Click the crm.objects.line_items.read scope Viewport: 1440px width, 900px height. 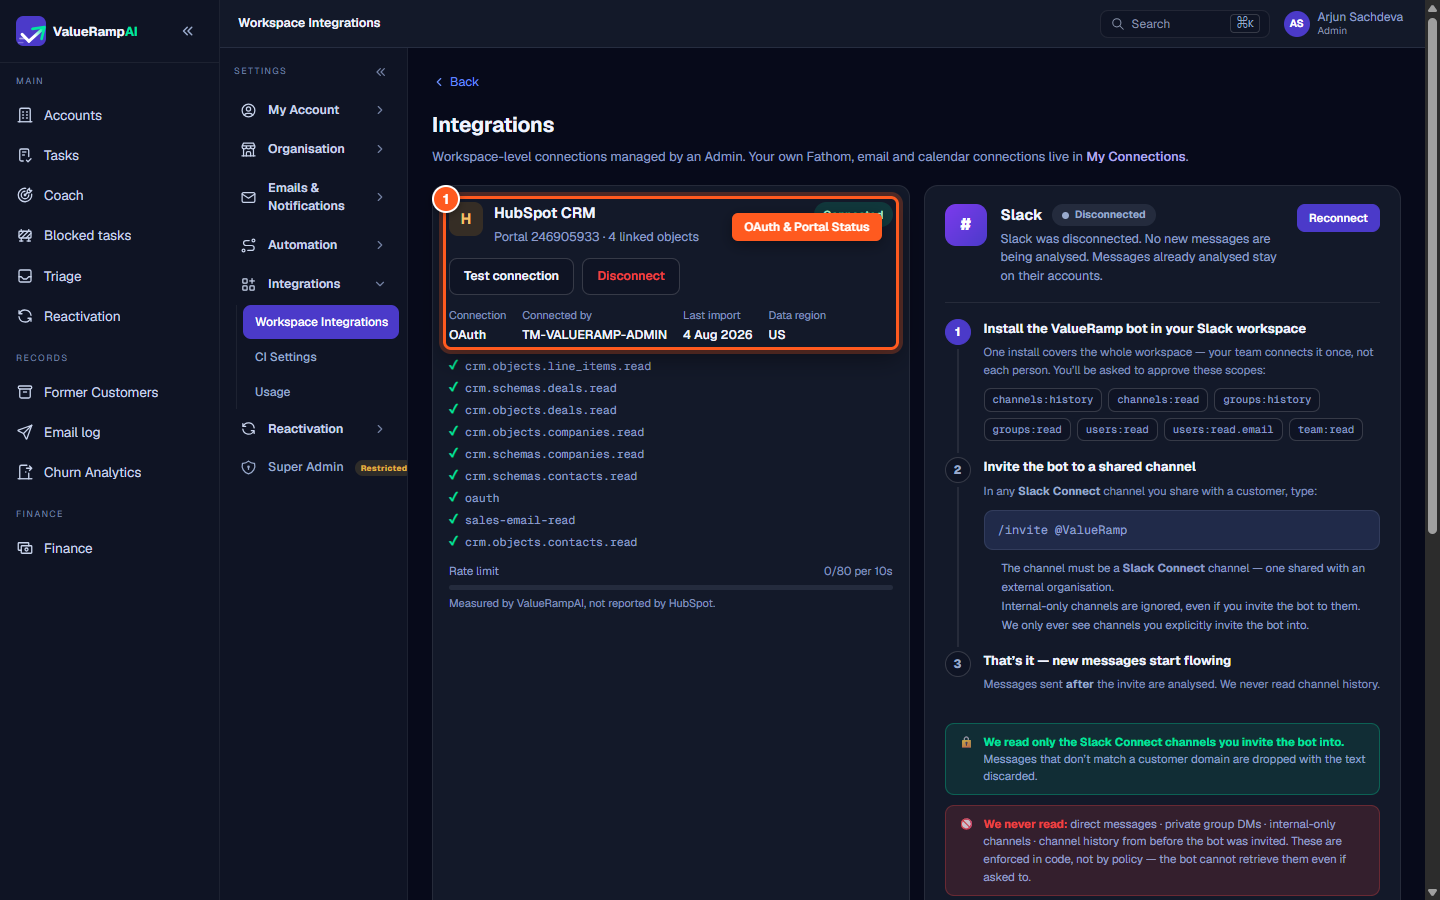coord(557,366)
